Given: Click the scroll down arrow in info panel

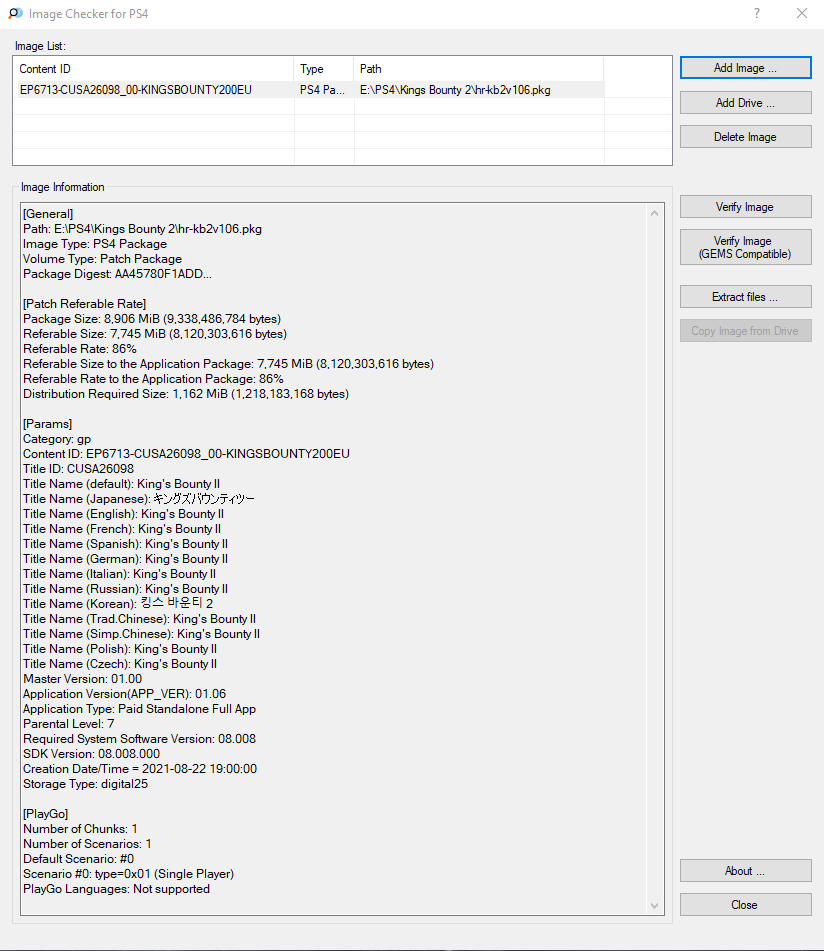Looking at the screenshot, I should pyautogui.click(x=654, y=906).
